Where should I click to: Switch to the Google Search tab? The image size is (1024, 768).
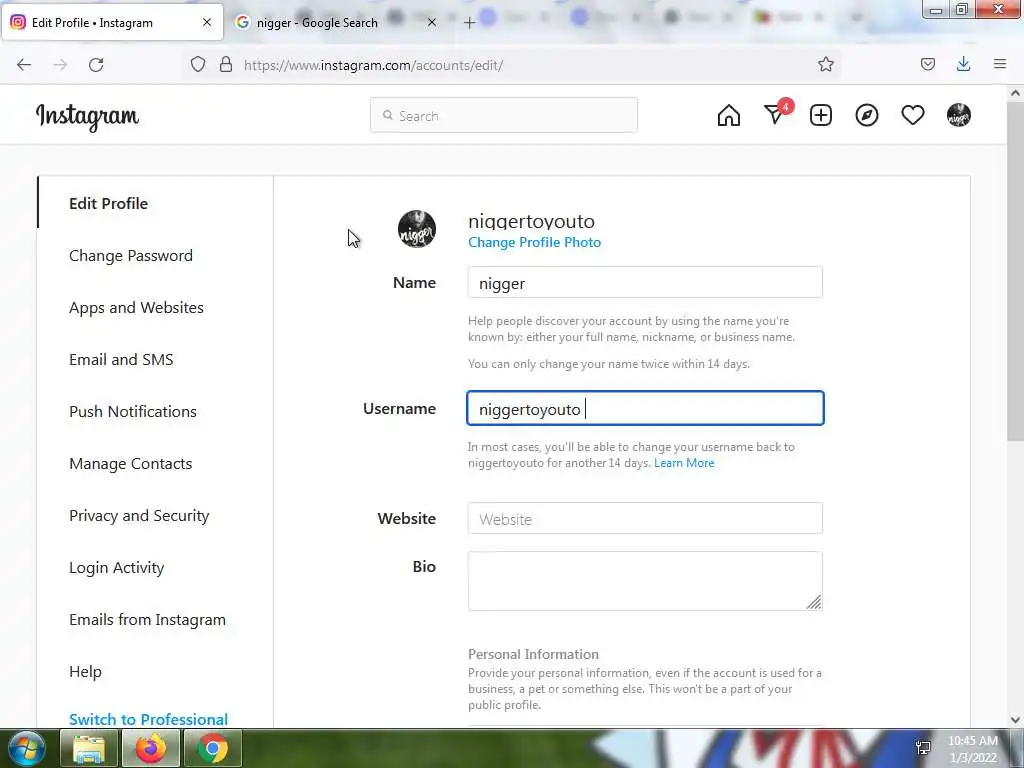point(317,23)
